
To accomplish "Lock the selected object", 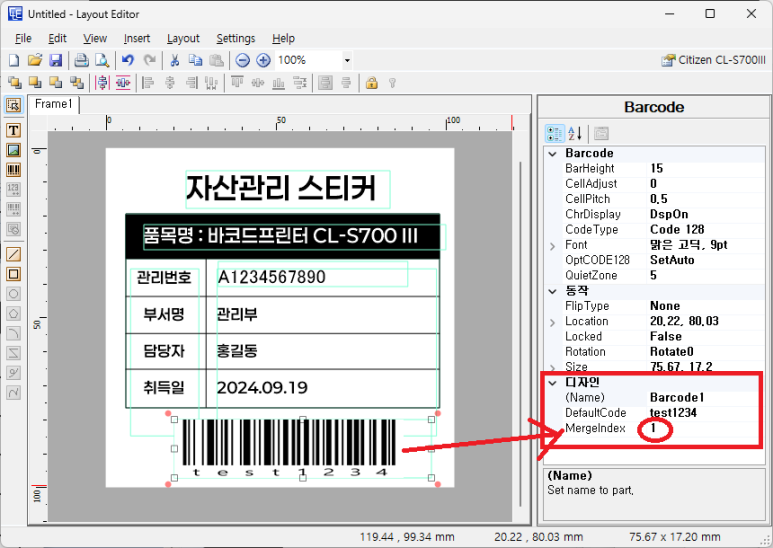I will (x=372, y=83).
